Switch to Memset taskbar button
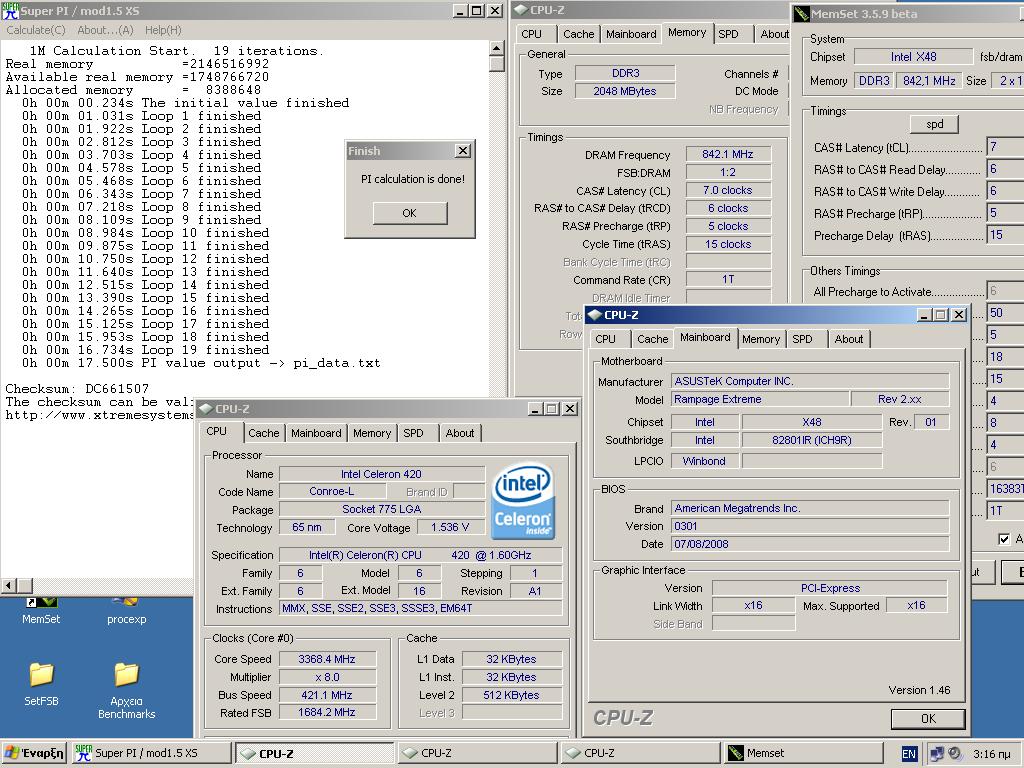 tap(802, 753)
